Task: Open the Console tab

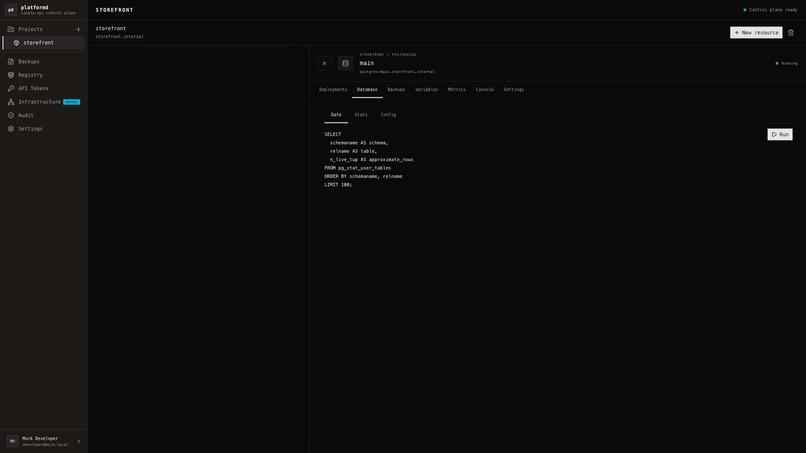Action: (x=485, y=89)
